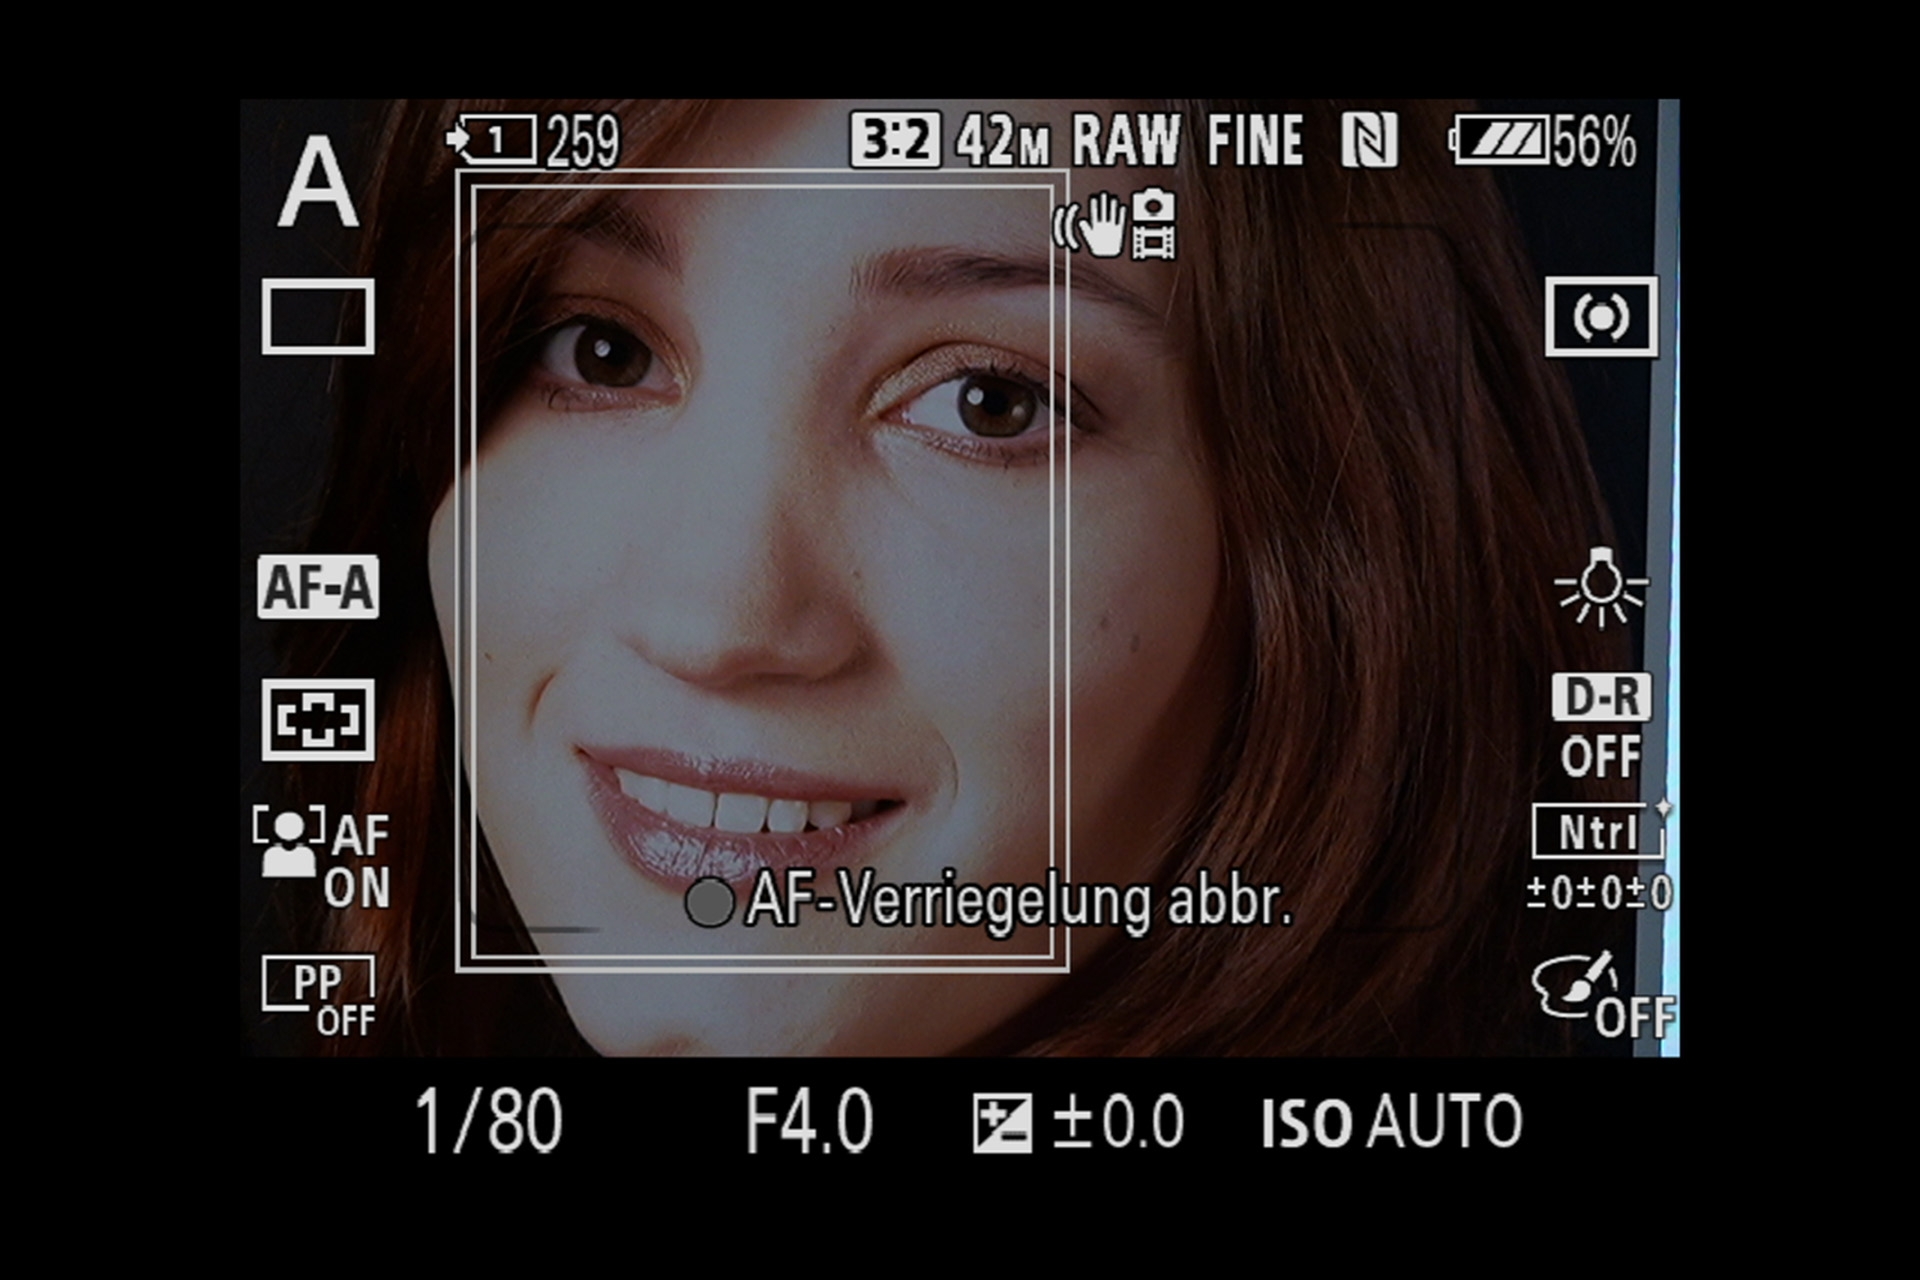This screenshot has height=1280, width=1920.
Task: Tap the center button circle icon
Action: 709,902
